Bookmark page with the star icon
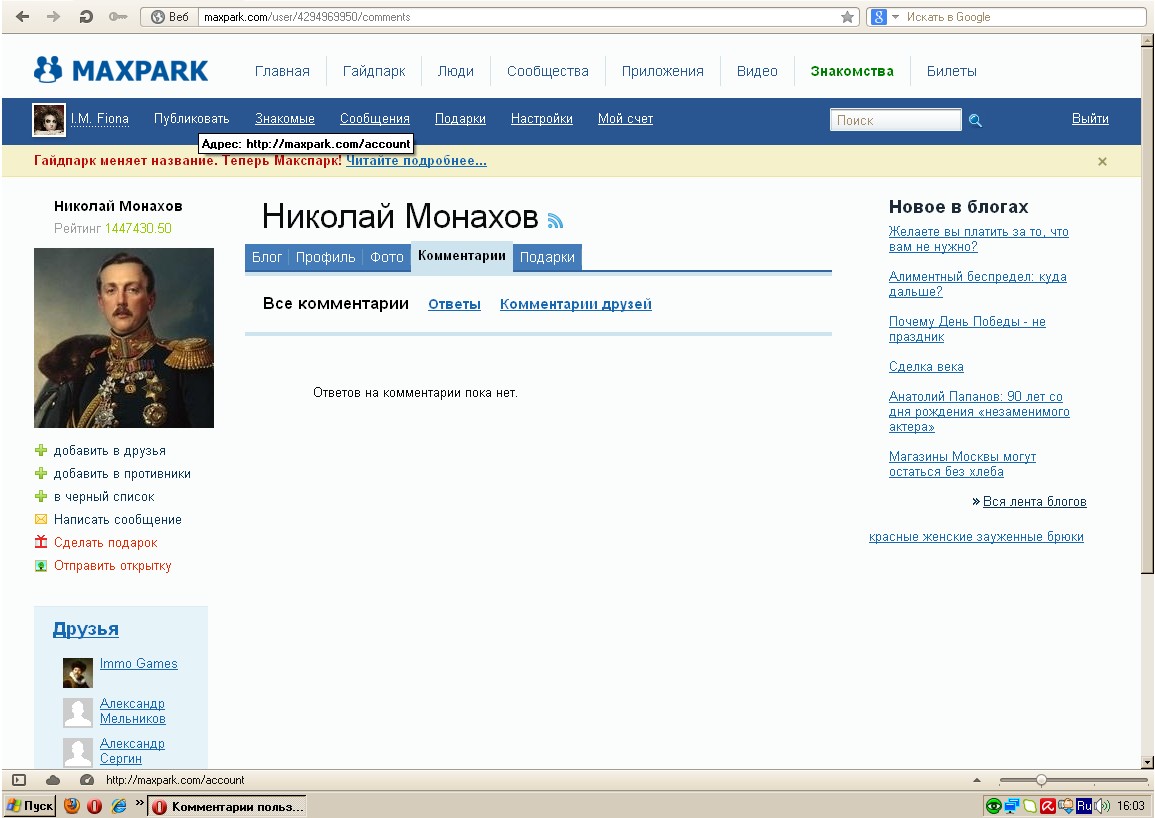Image resolution: width=1155 pixels, height=818 pixels. [848, 17]
